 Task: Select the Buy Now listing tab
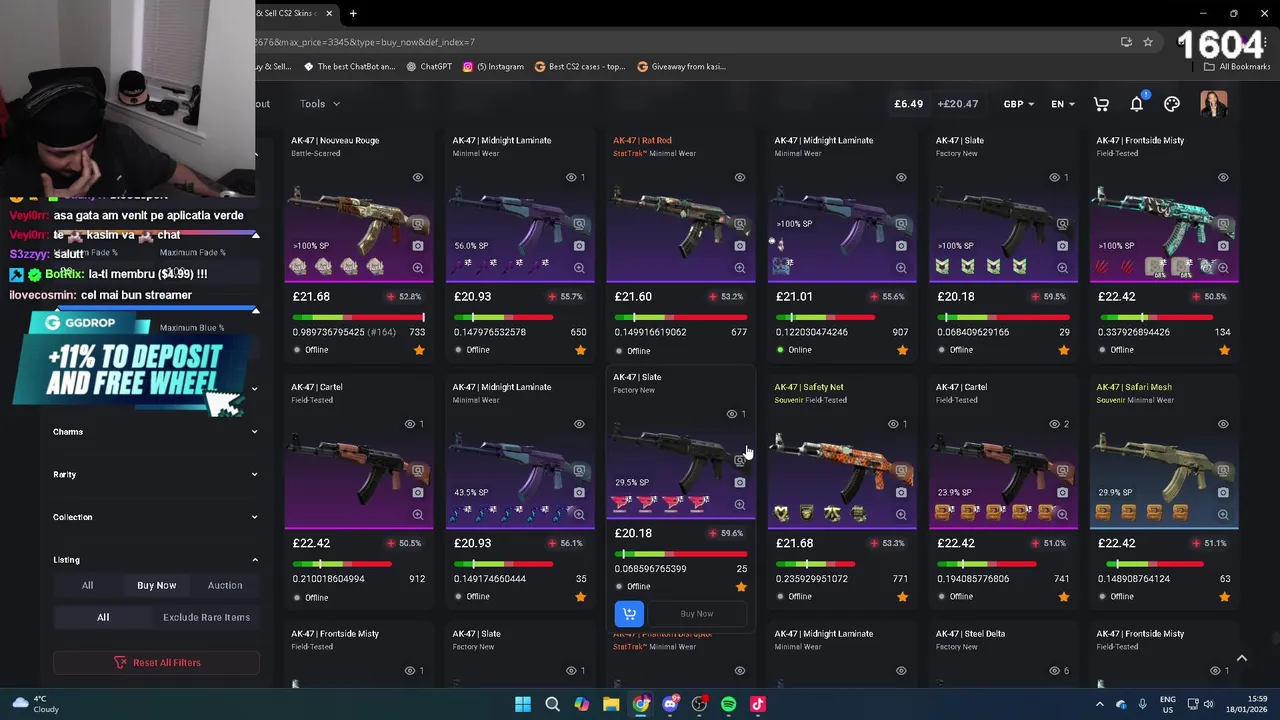[156, 585]
